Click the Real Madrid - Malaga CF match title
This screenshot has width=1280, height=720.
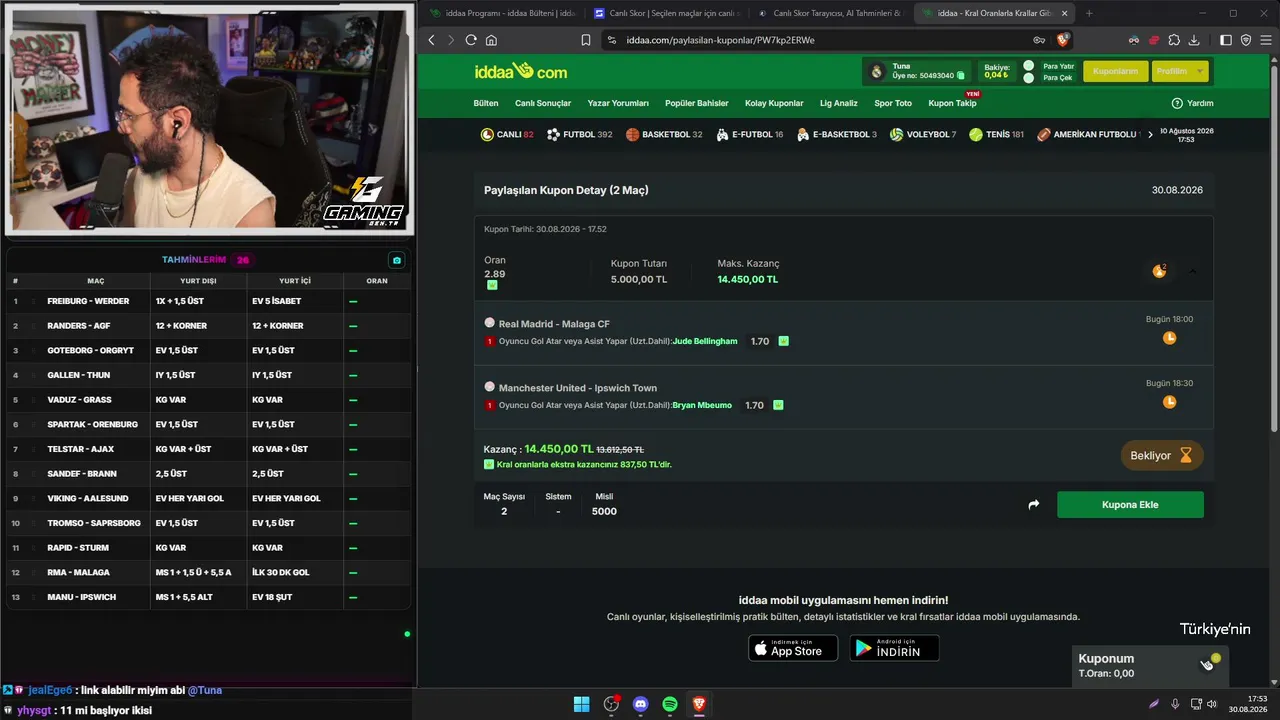[554, 324]
